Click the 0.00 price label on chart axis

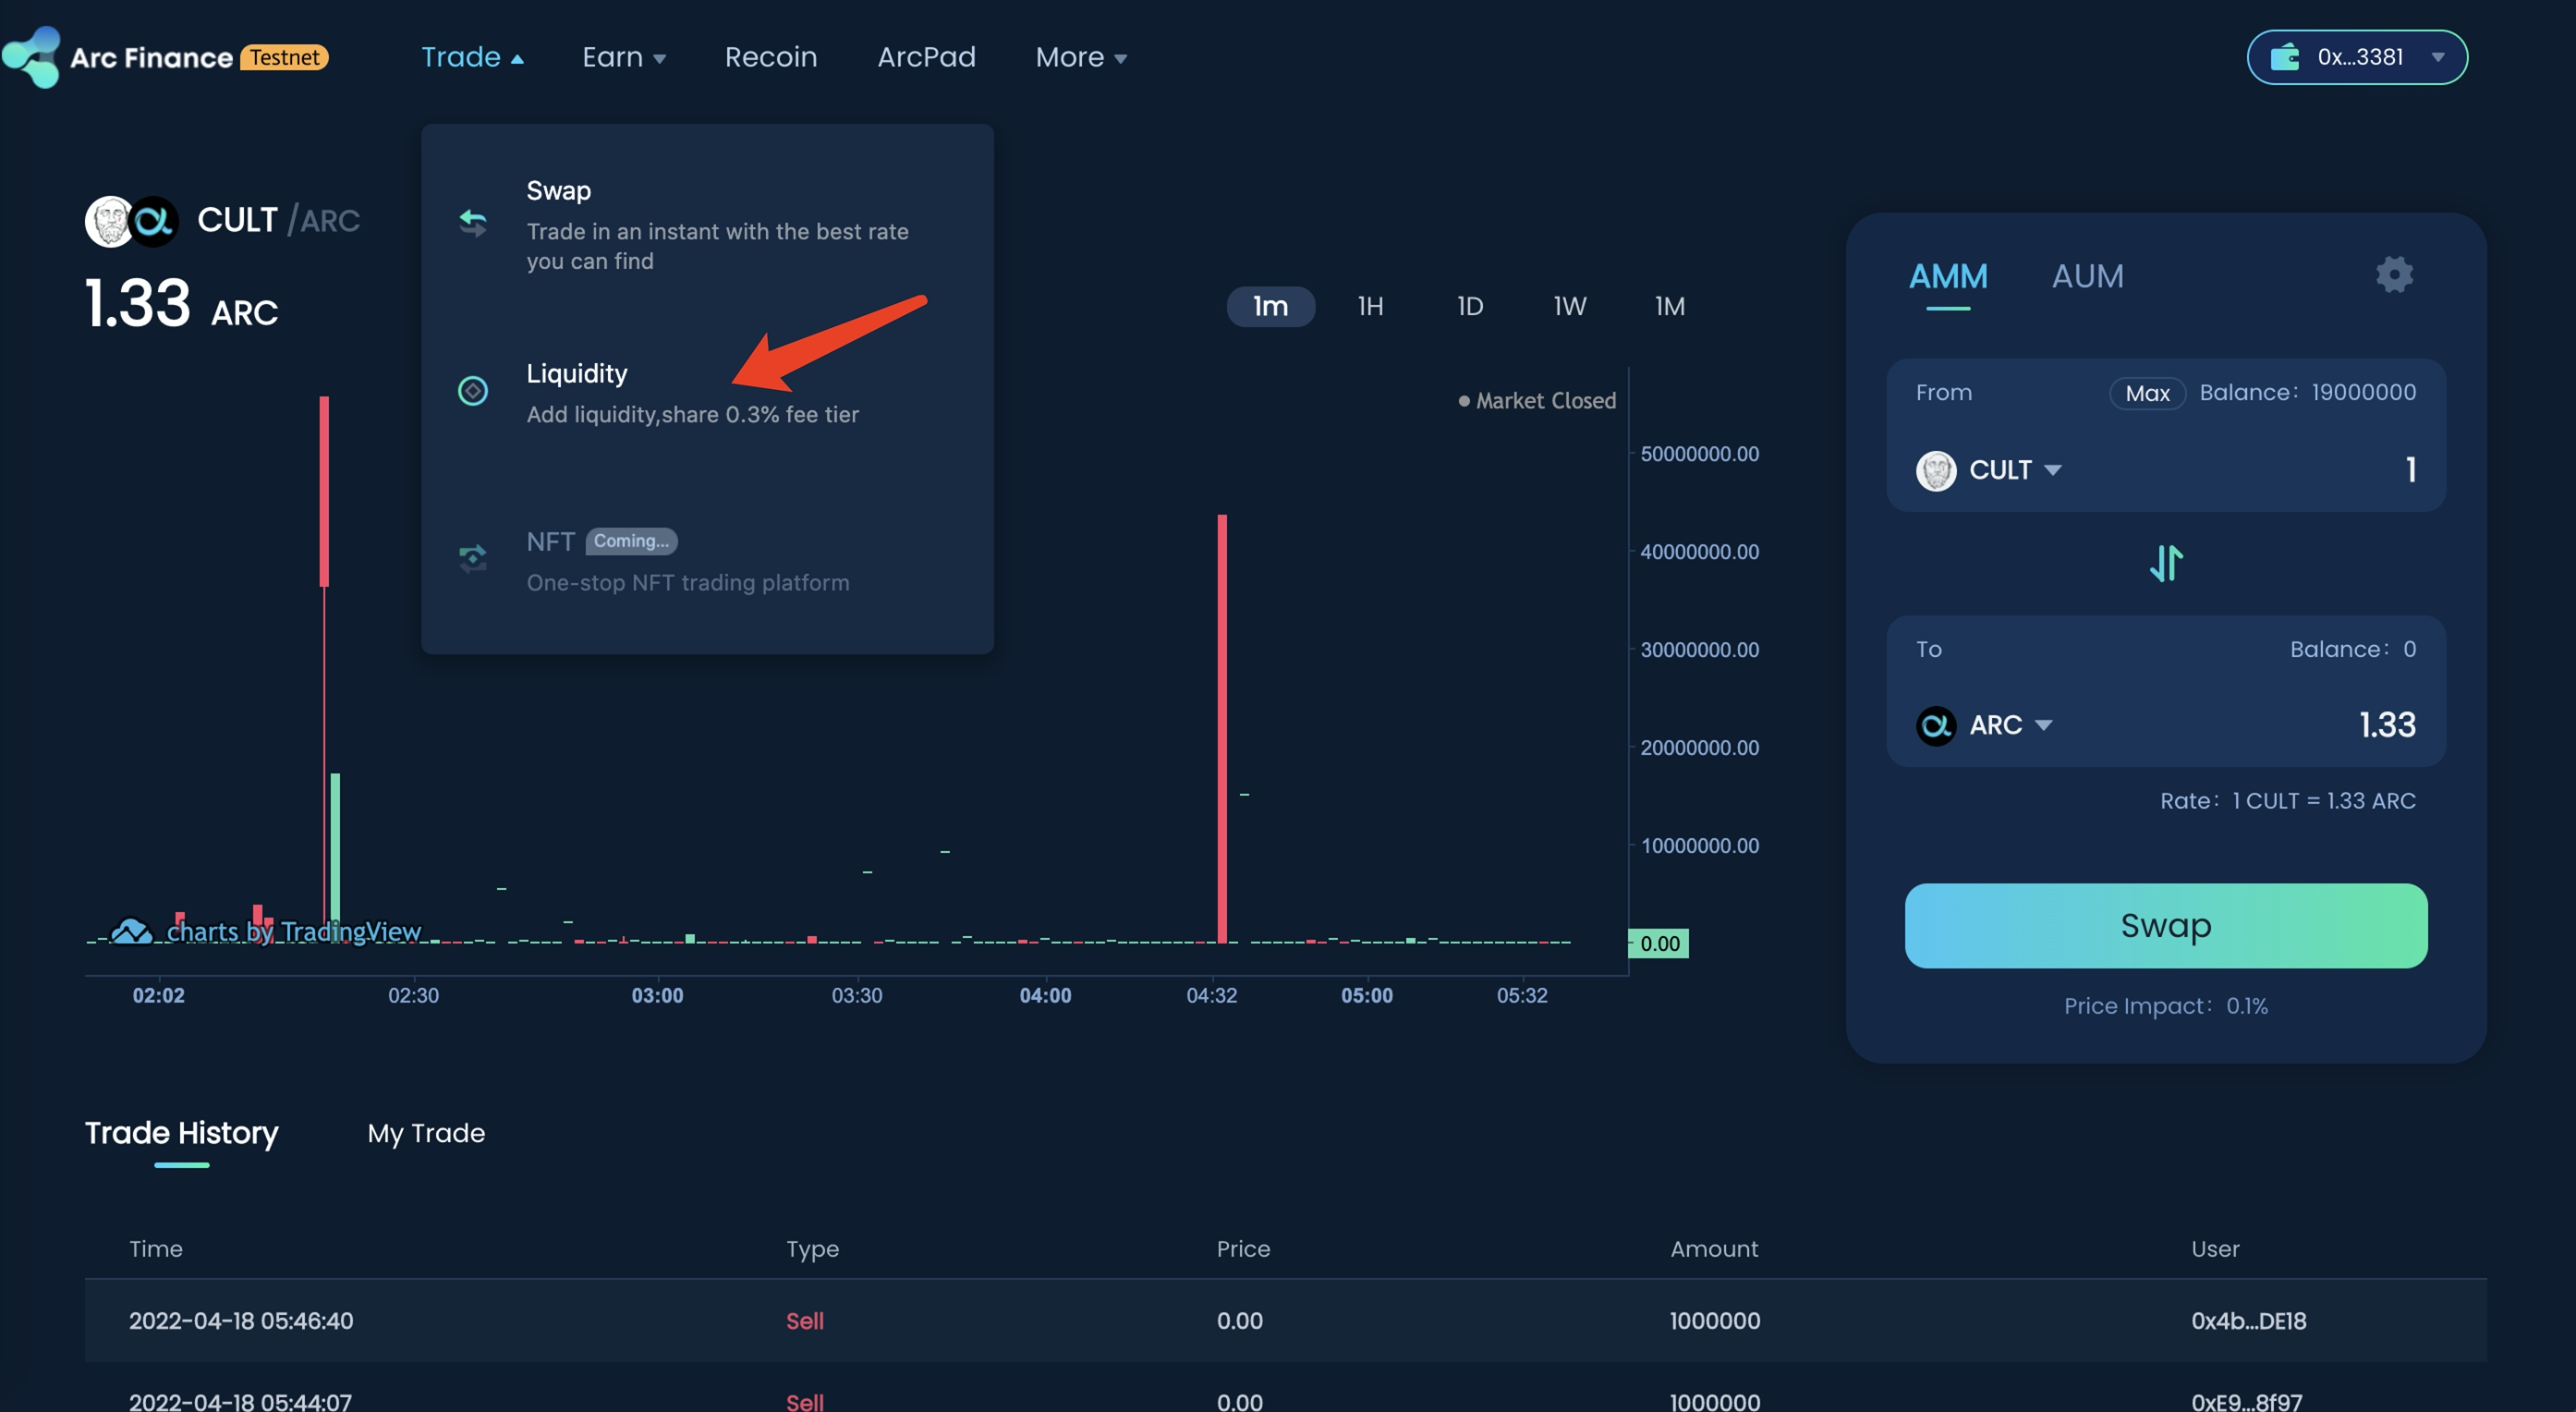coord(1659,943)
